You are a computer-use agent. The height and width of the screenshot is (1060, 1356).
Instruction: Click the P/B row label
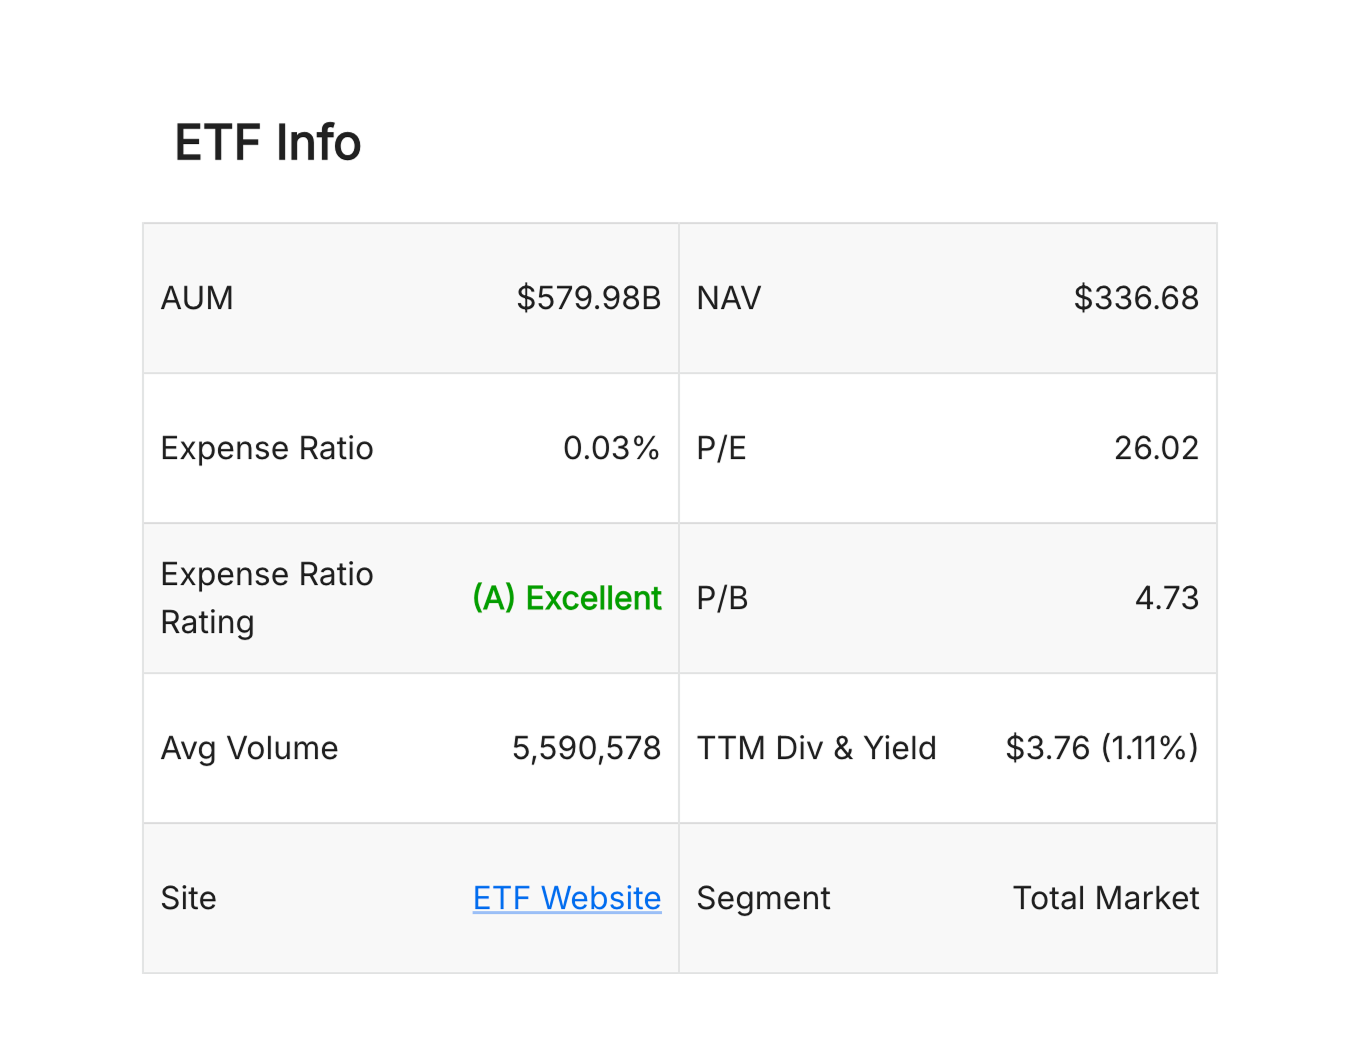tap(722, 598)
